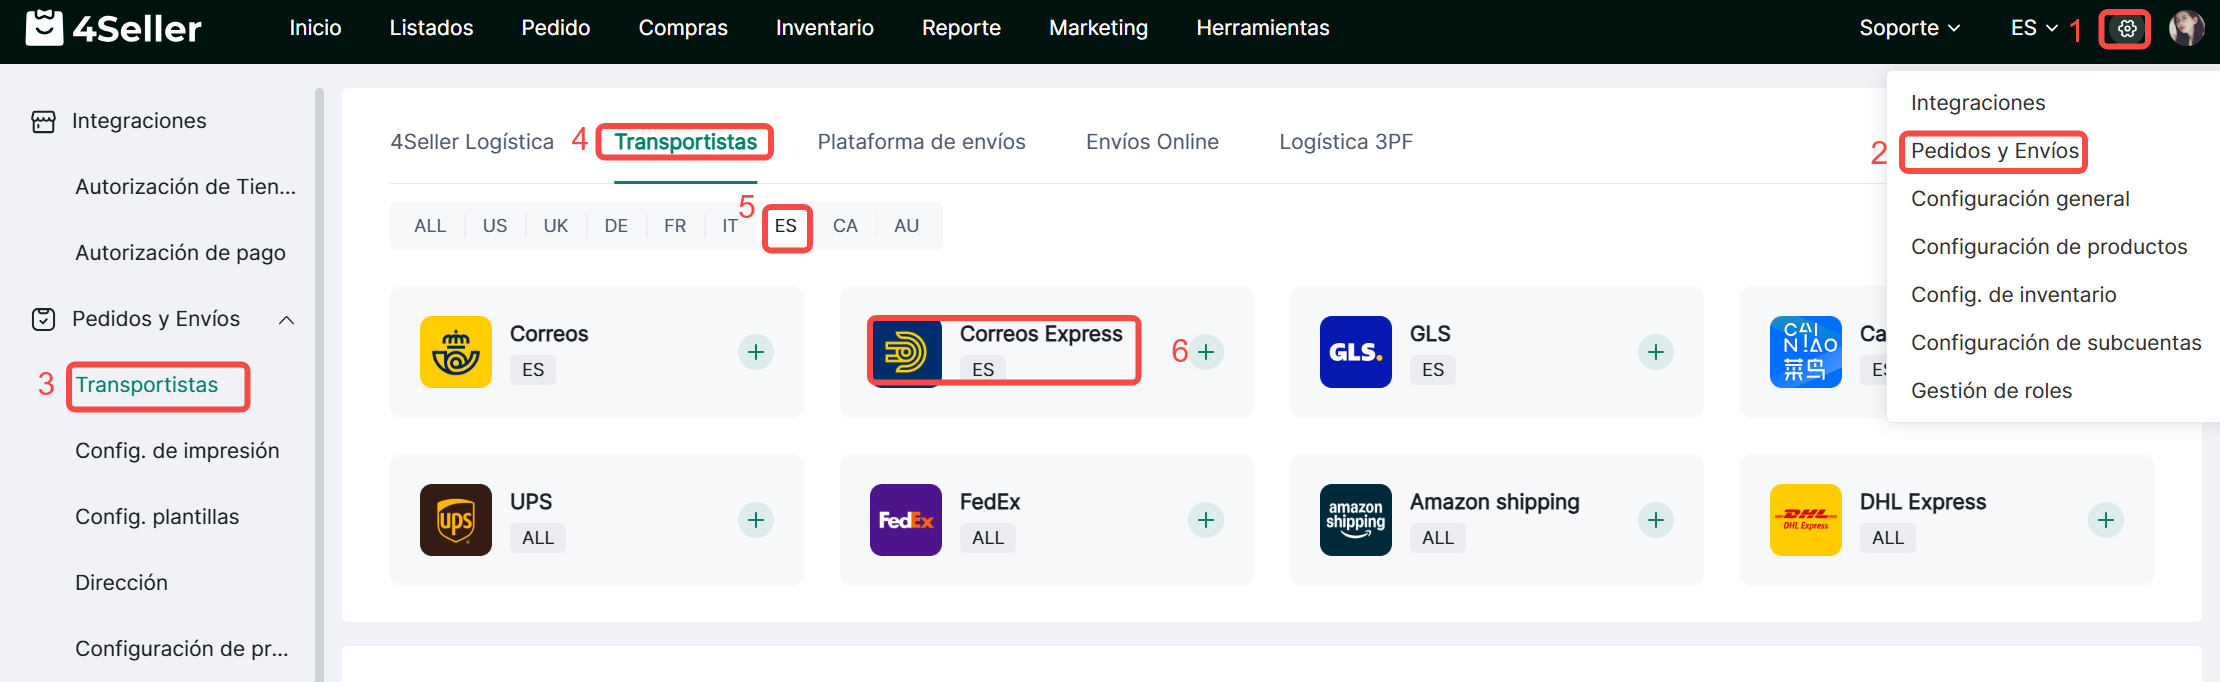Click the UPS carrier logo
The height and width of the screenshot is (682, 2220).
[x=456, y=520]
